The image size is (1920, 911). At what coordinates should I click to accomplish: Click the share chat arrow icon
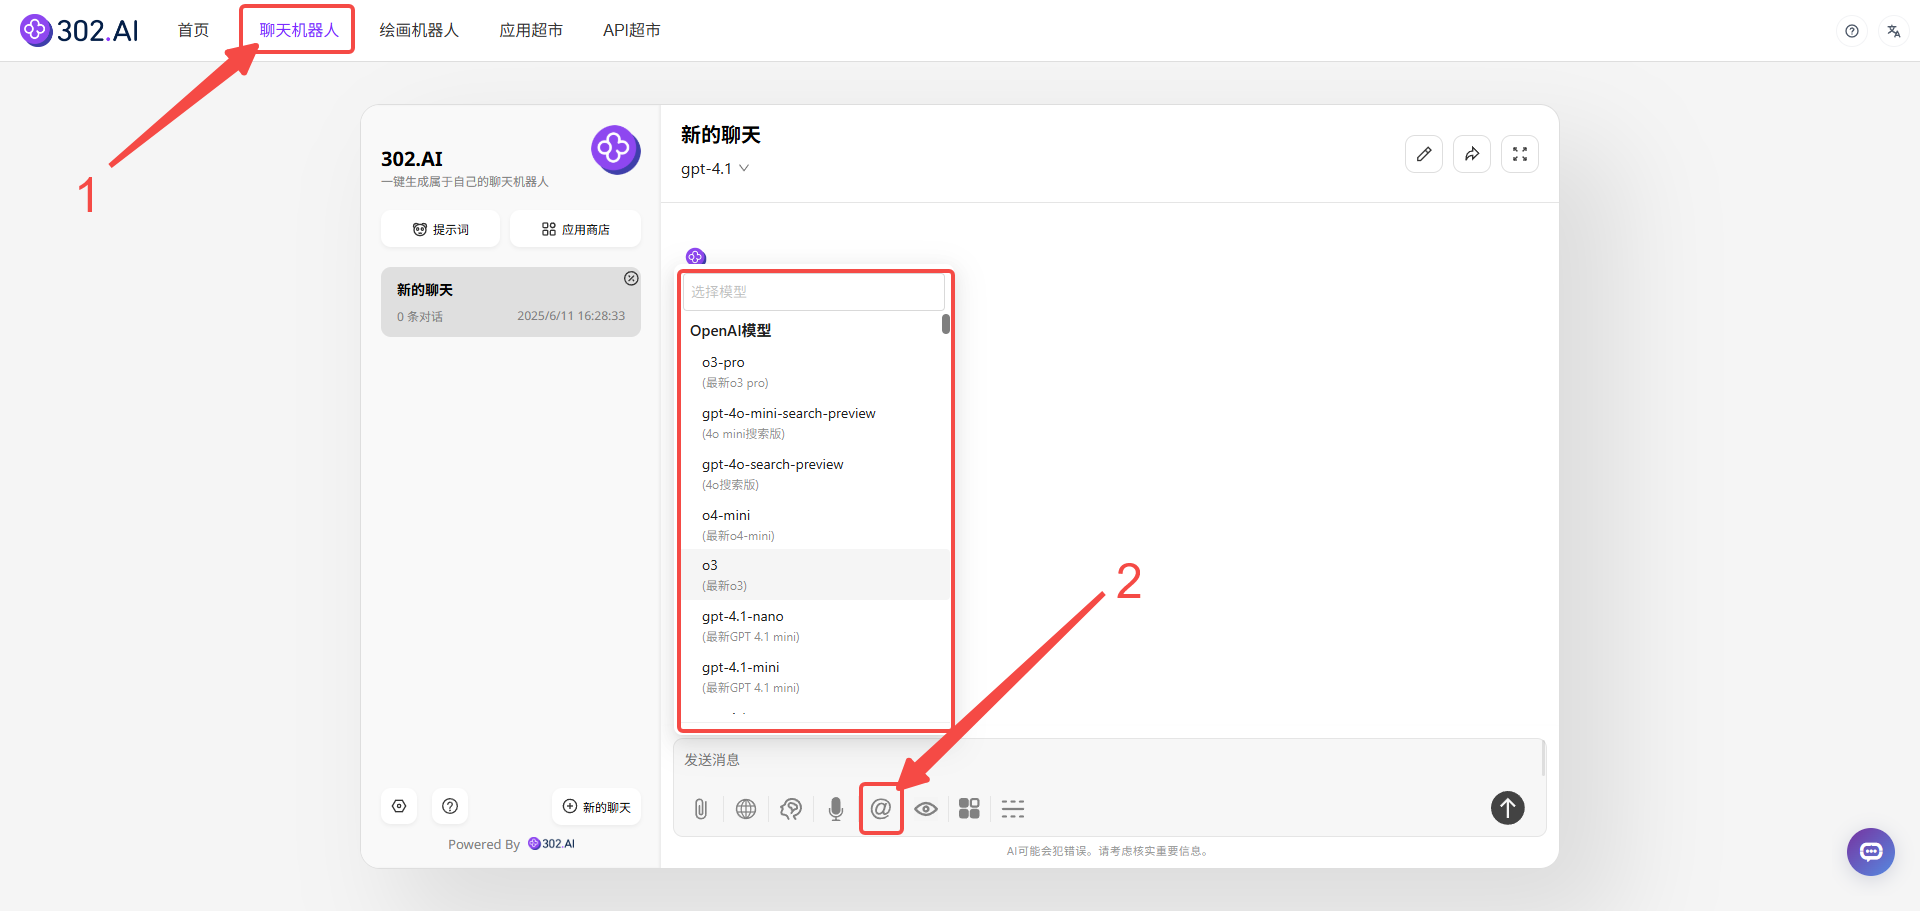point(1472,154)
